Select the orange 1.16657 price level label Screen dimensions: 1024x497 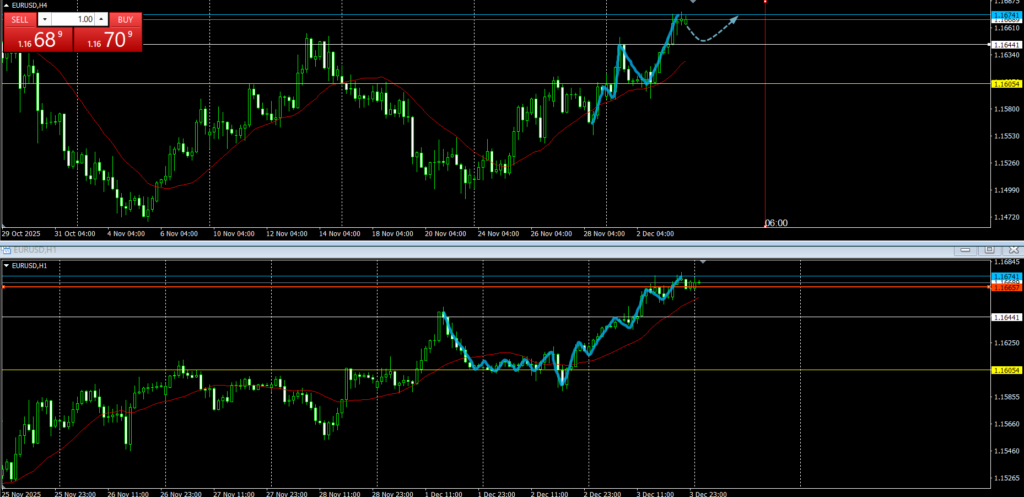1005,287
